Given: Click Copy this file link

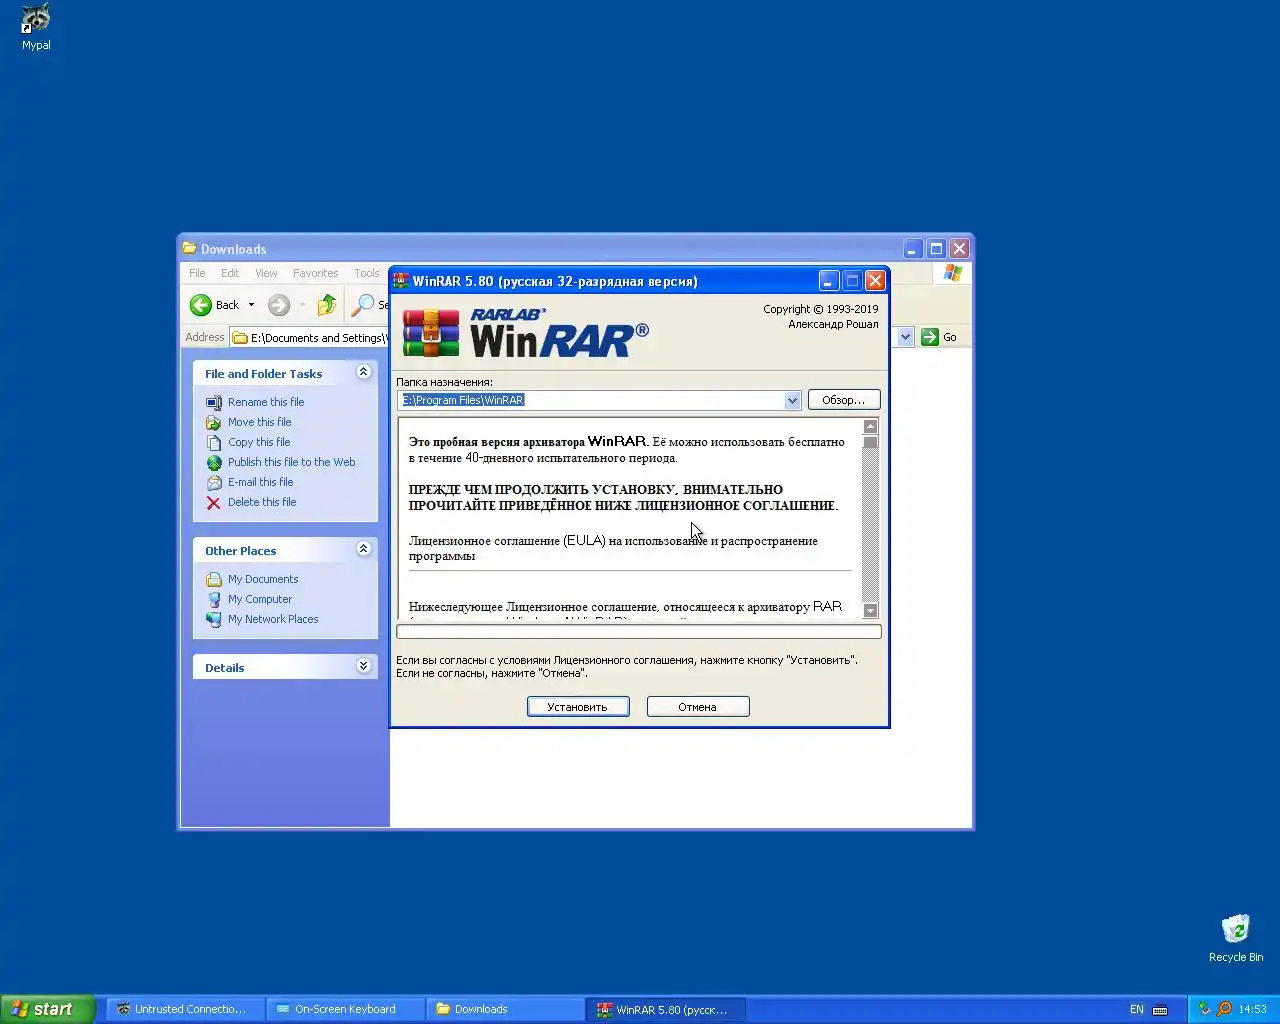Looking at the screenshot, I should coord(259,442).
